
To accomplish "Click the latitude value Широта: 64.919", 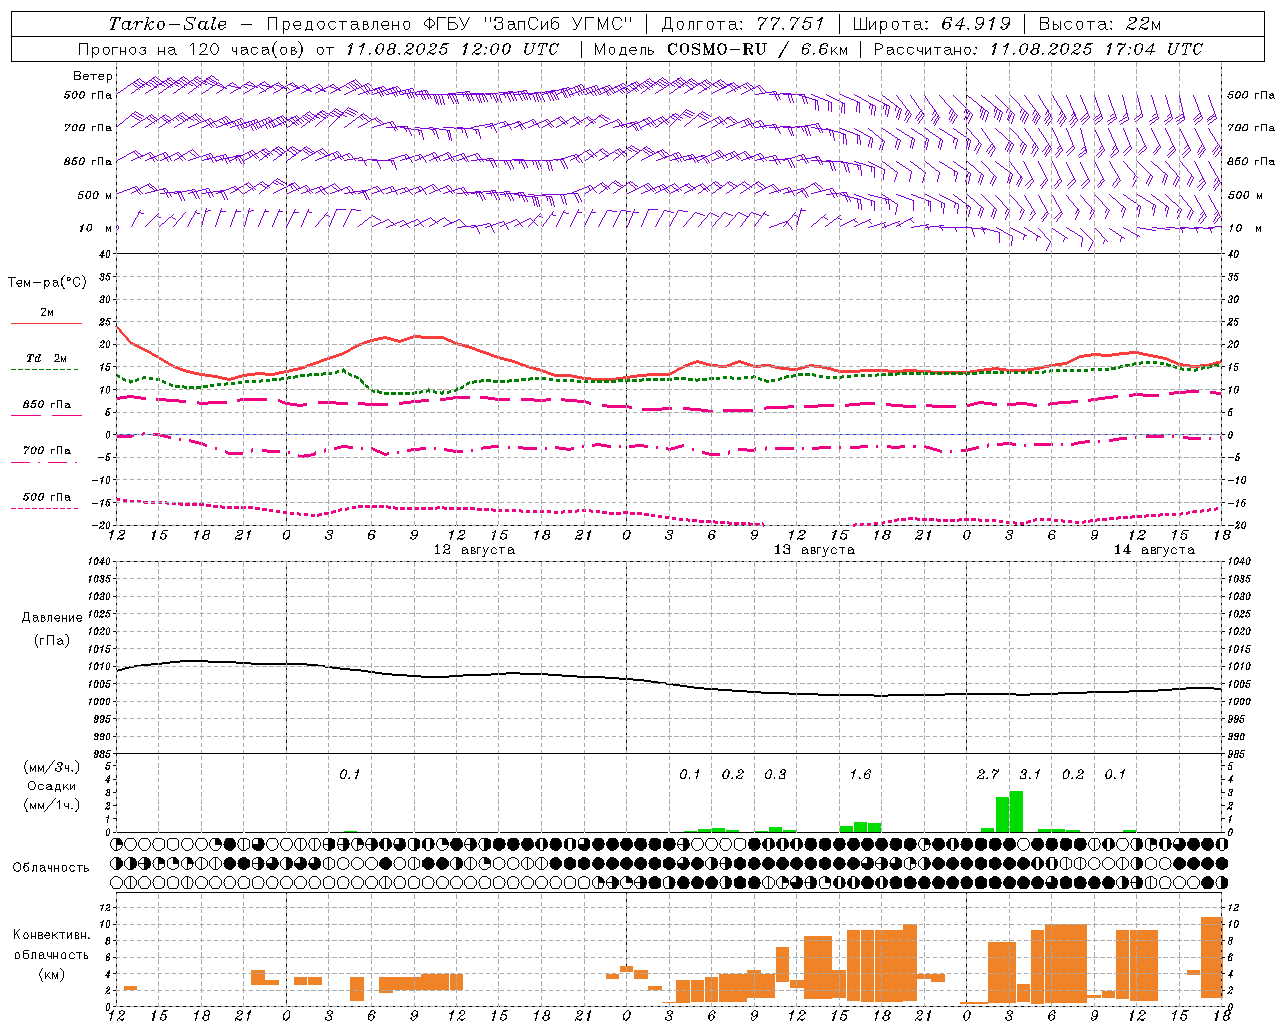I will (x=932, y=24).
